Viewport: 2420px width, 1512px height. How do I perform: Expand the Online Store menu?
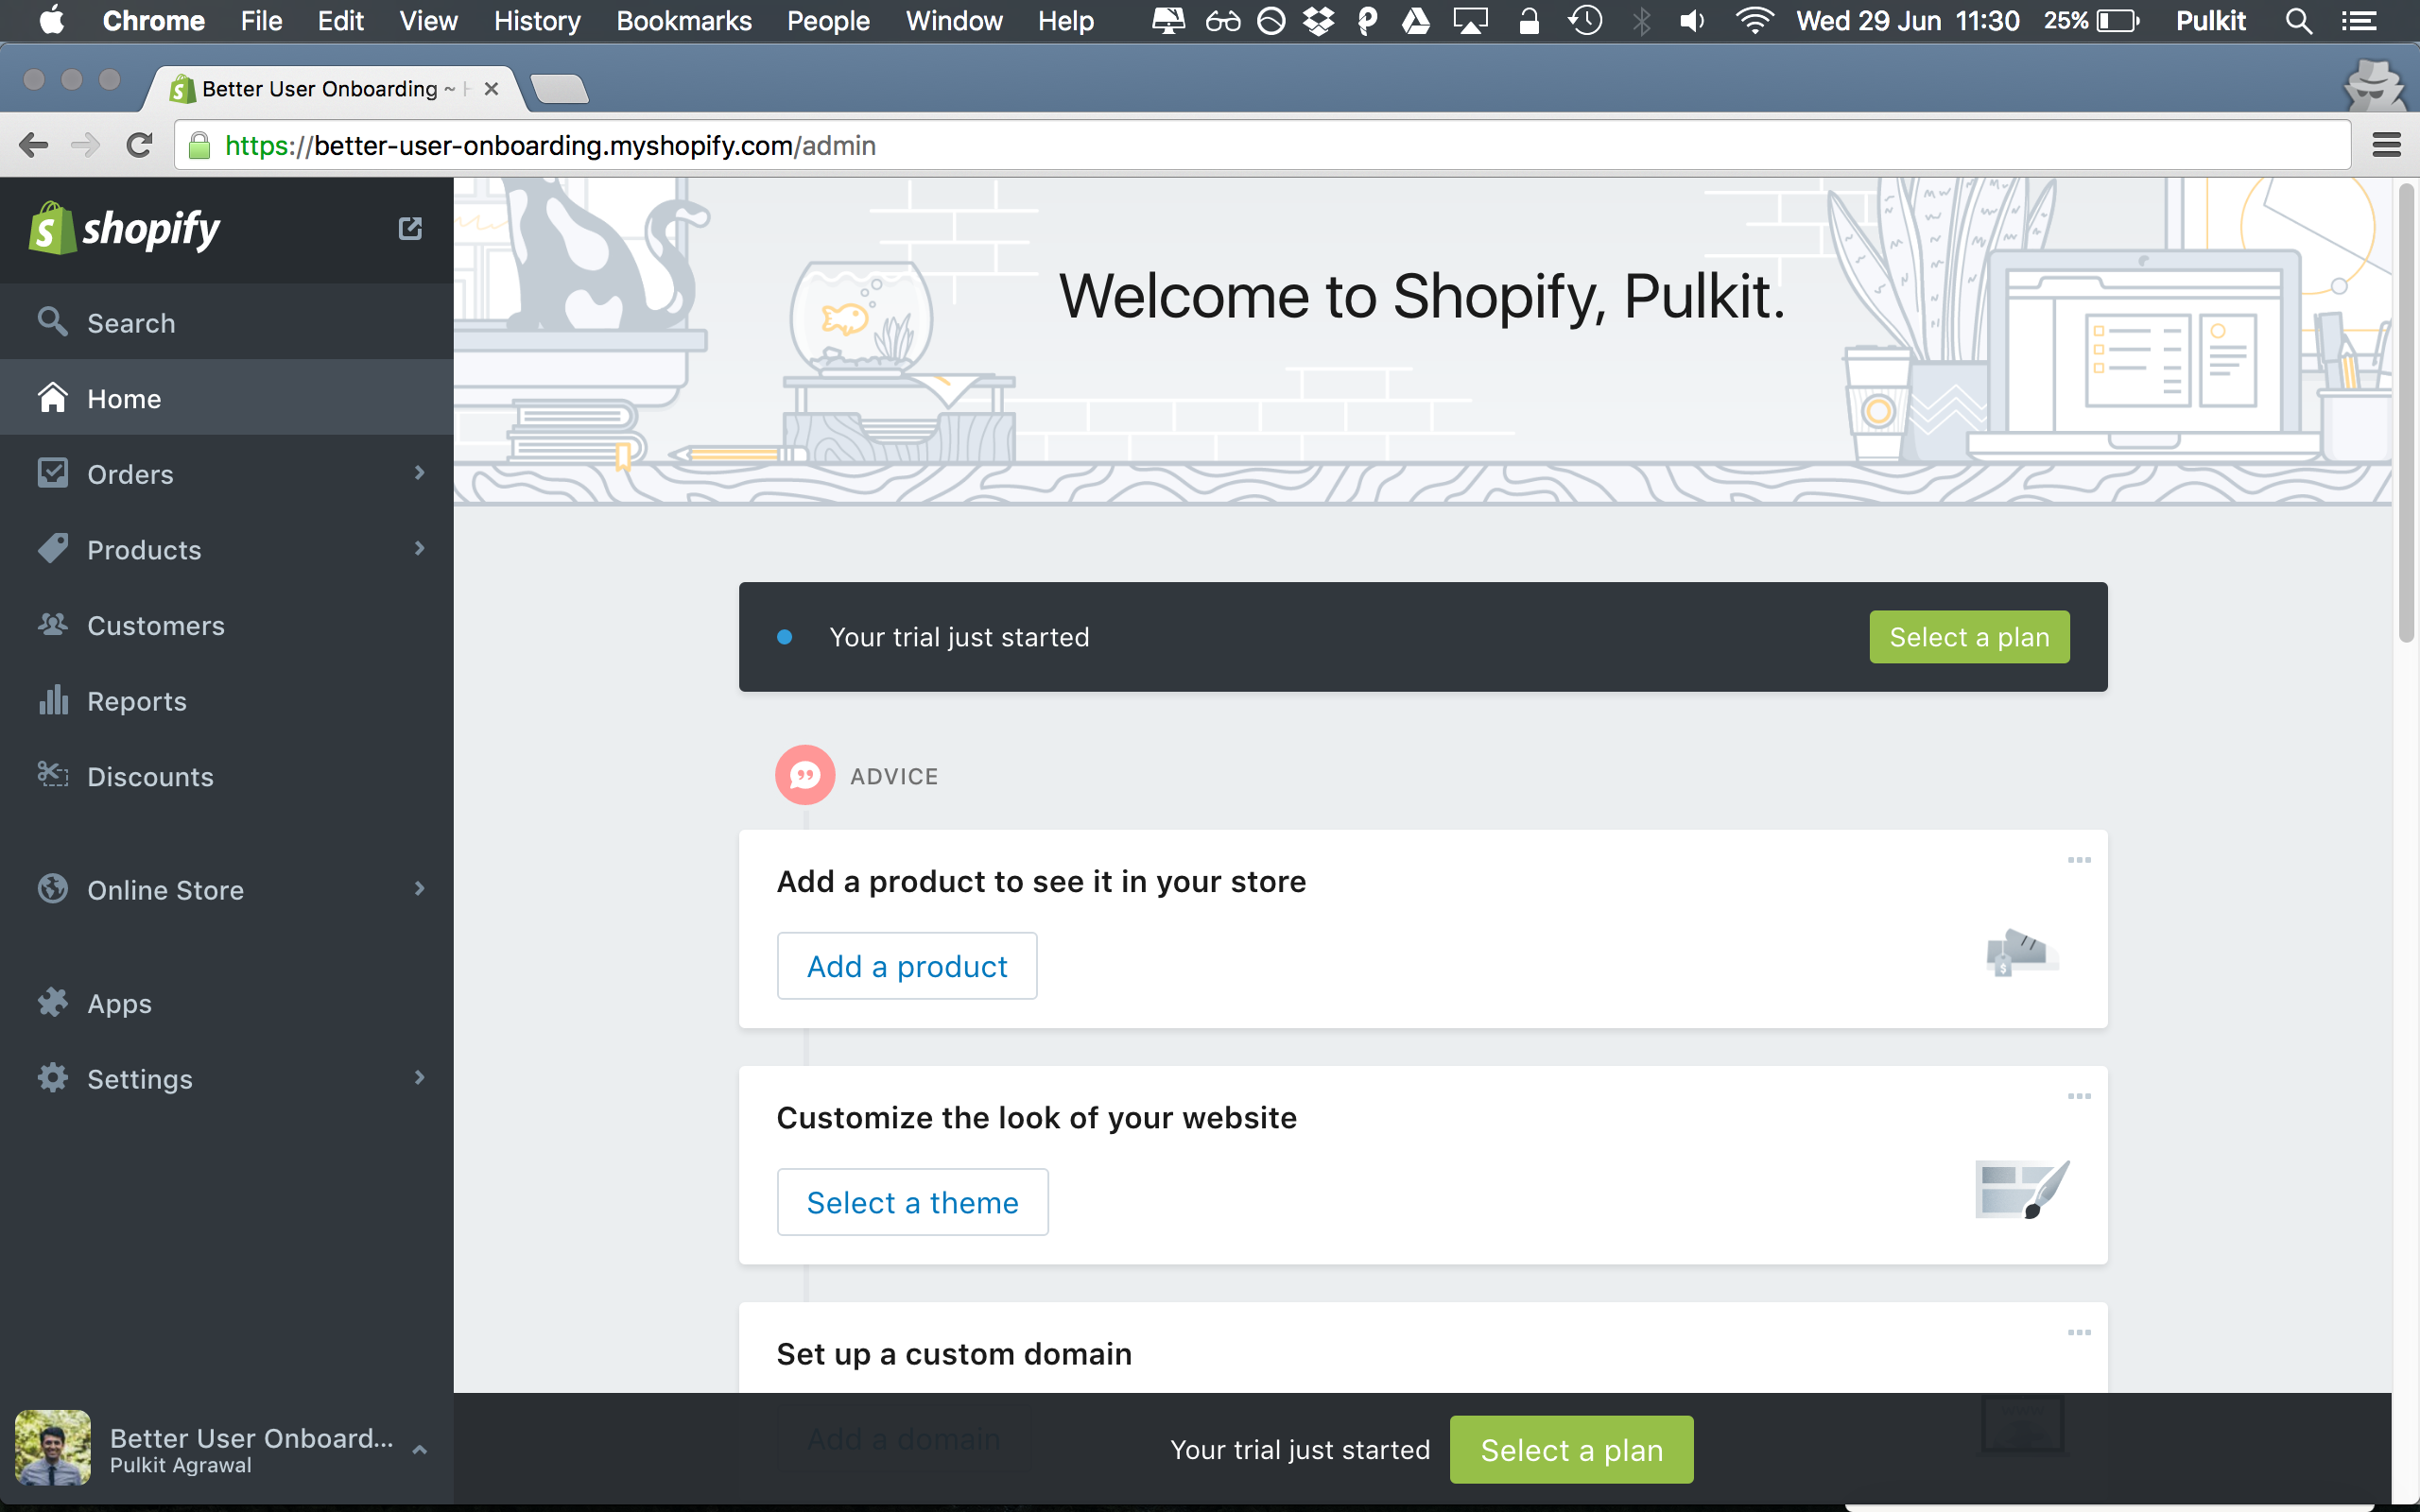point(165,890)
